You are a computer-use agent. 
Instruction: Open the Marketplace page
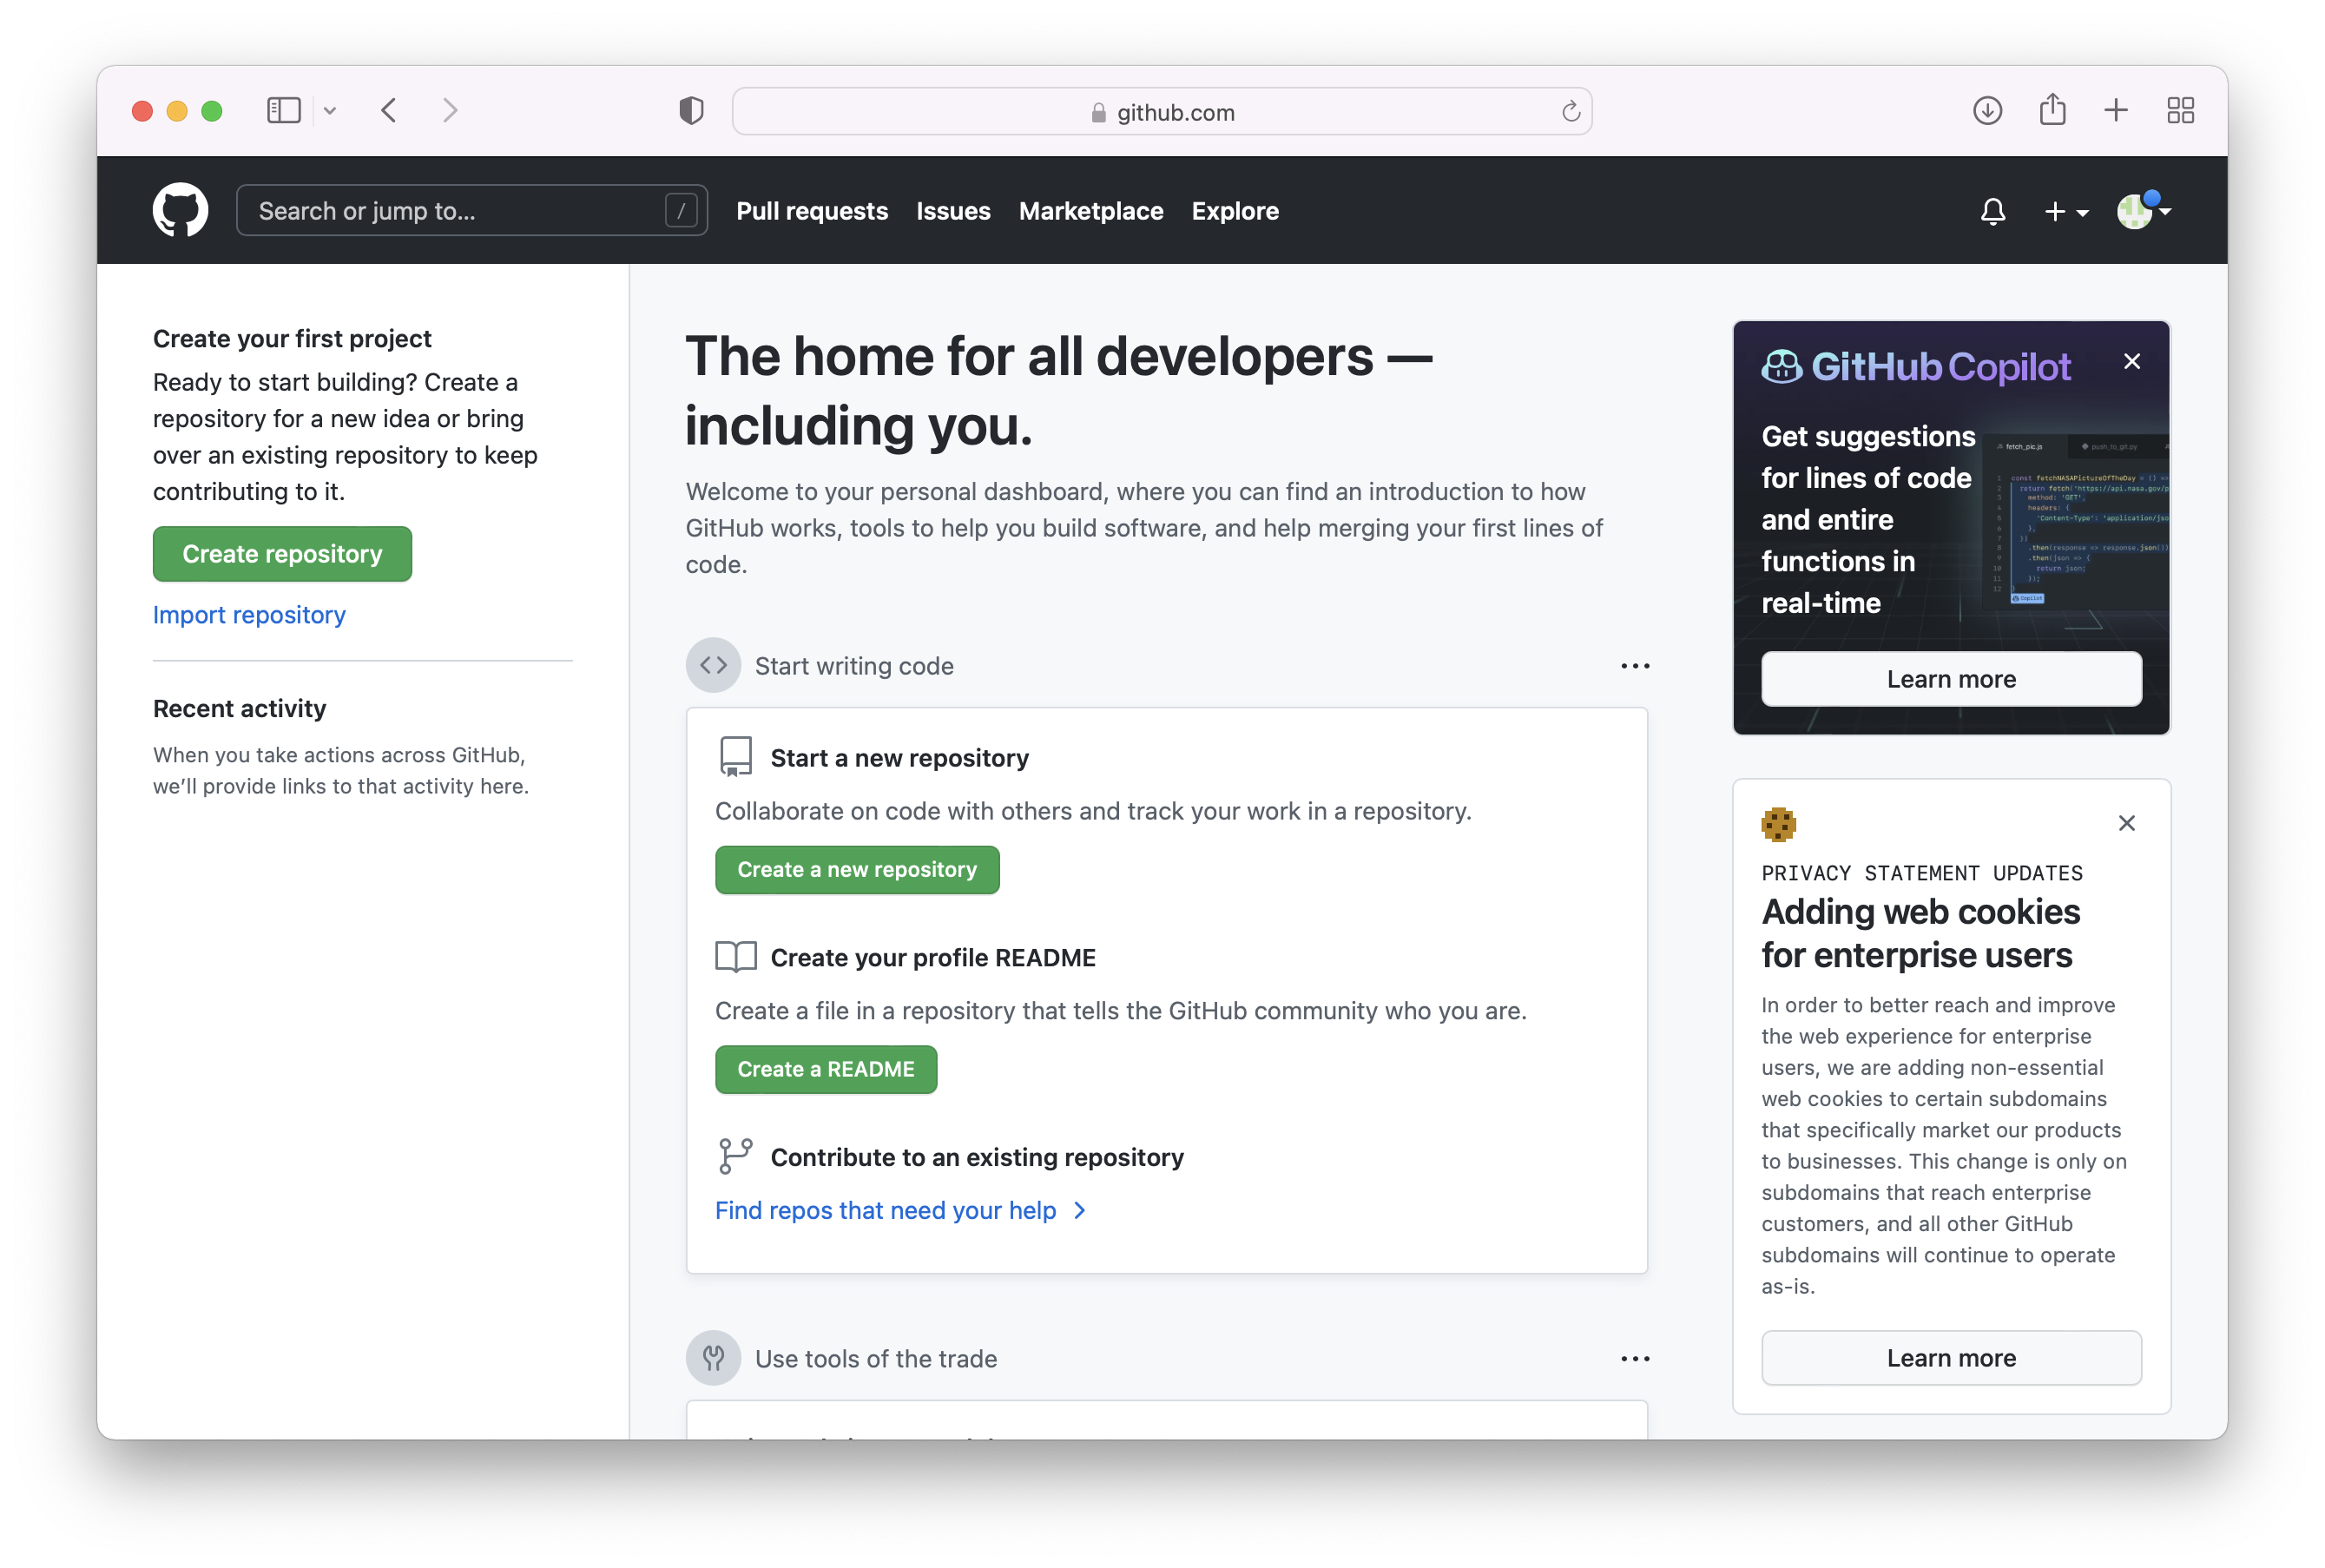pos(1090,211)
